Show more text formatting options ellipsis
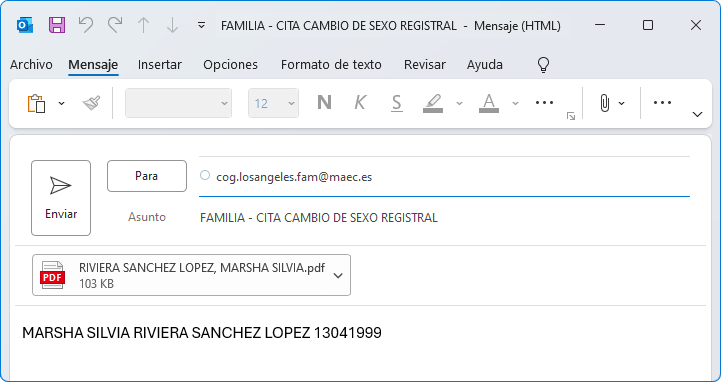Viewport: 721px width, 382px height. 544,103
